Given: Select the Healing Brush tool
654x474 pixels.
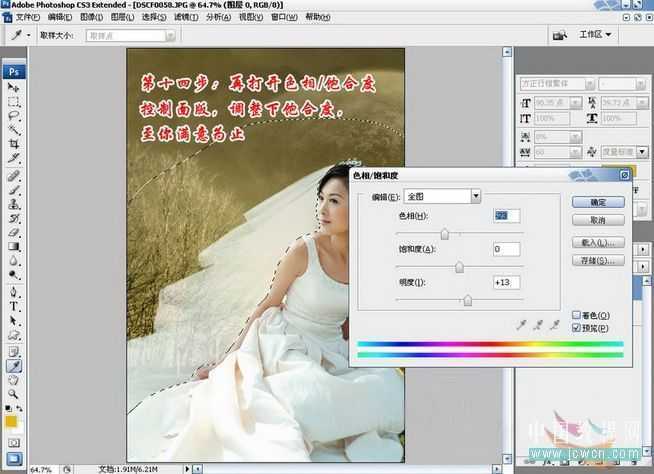Looking at the screenshot, I should pos(13,176).
